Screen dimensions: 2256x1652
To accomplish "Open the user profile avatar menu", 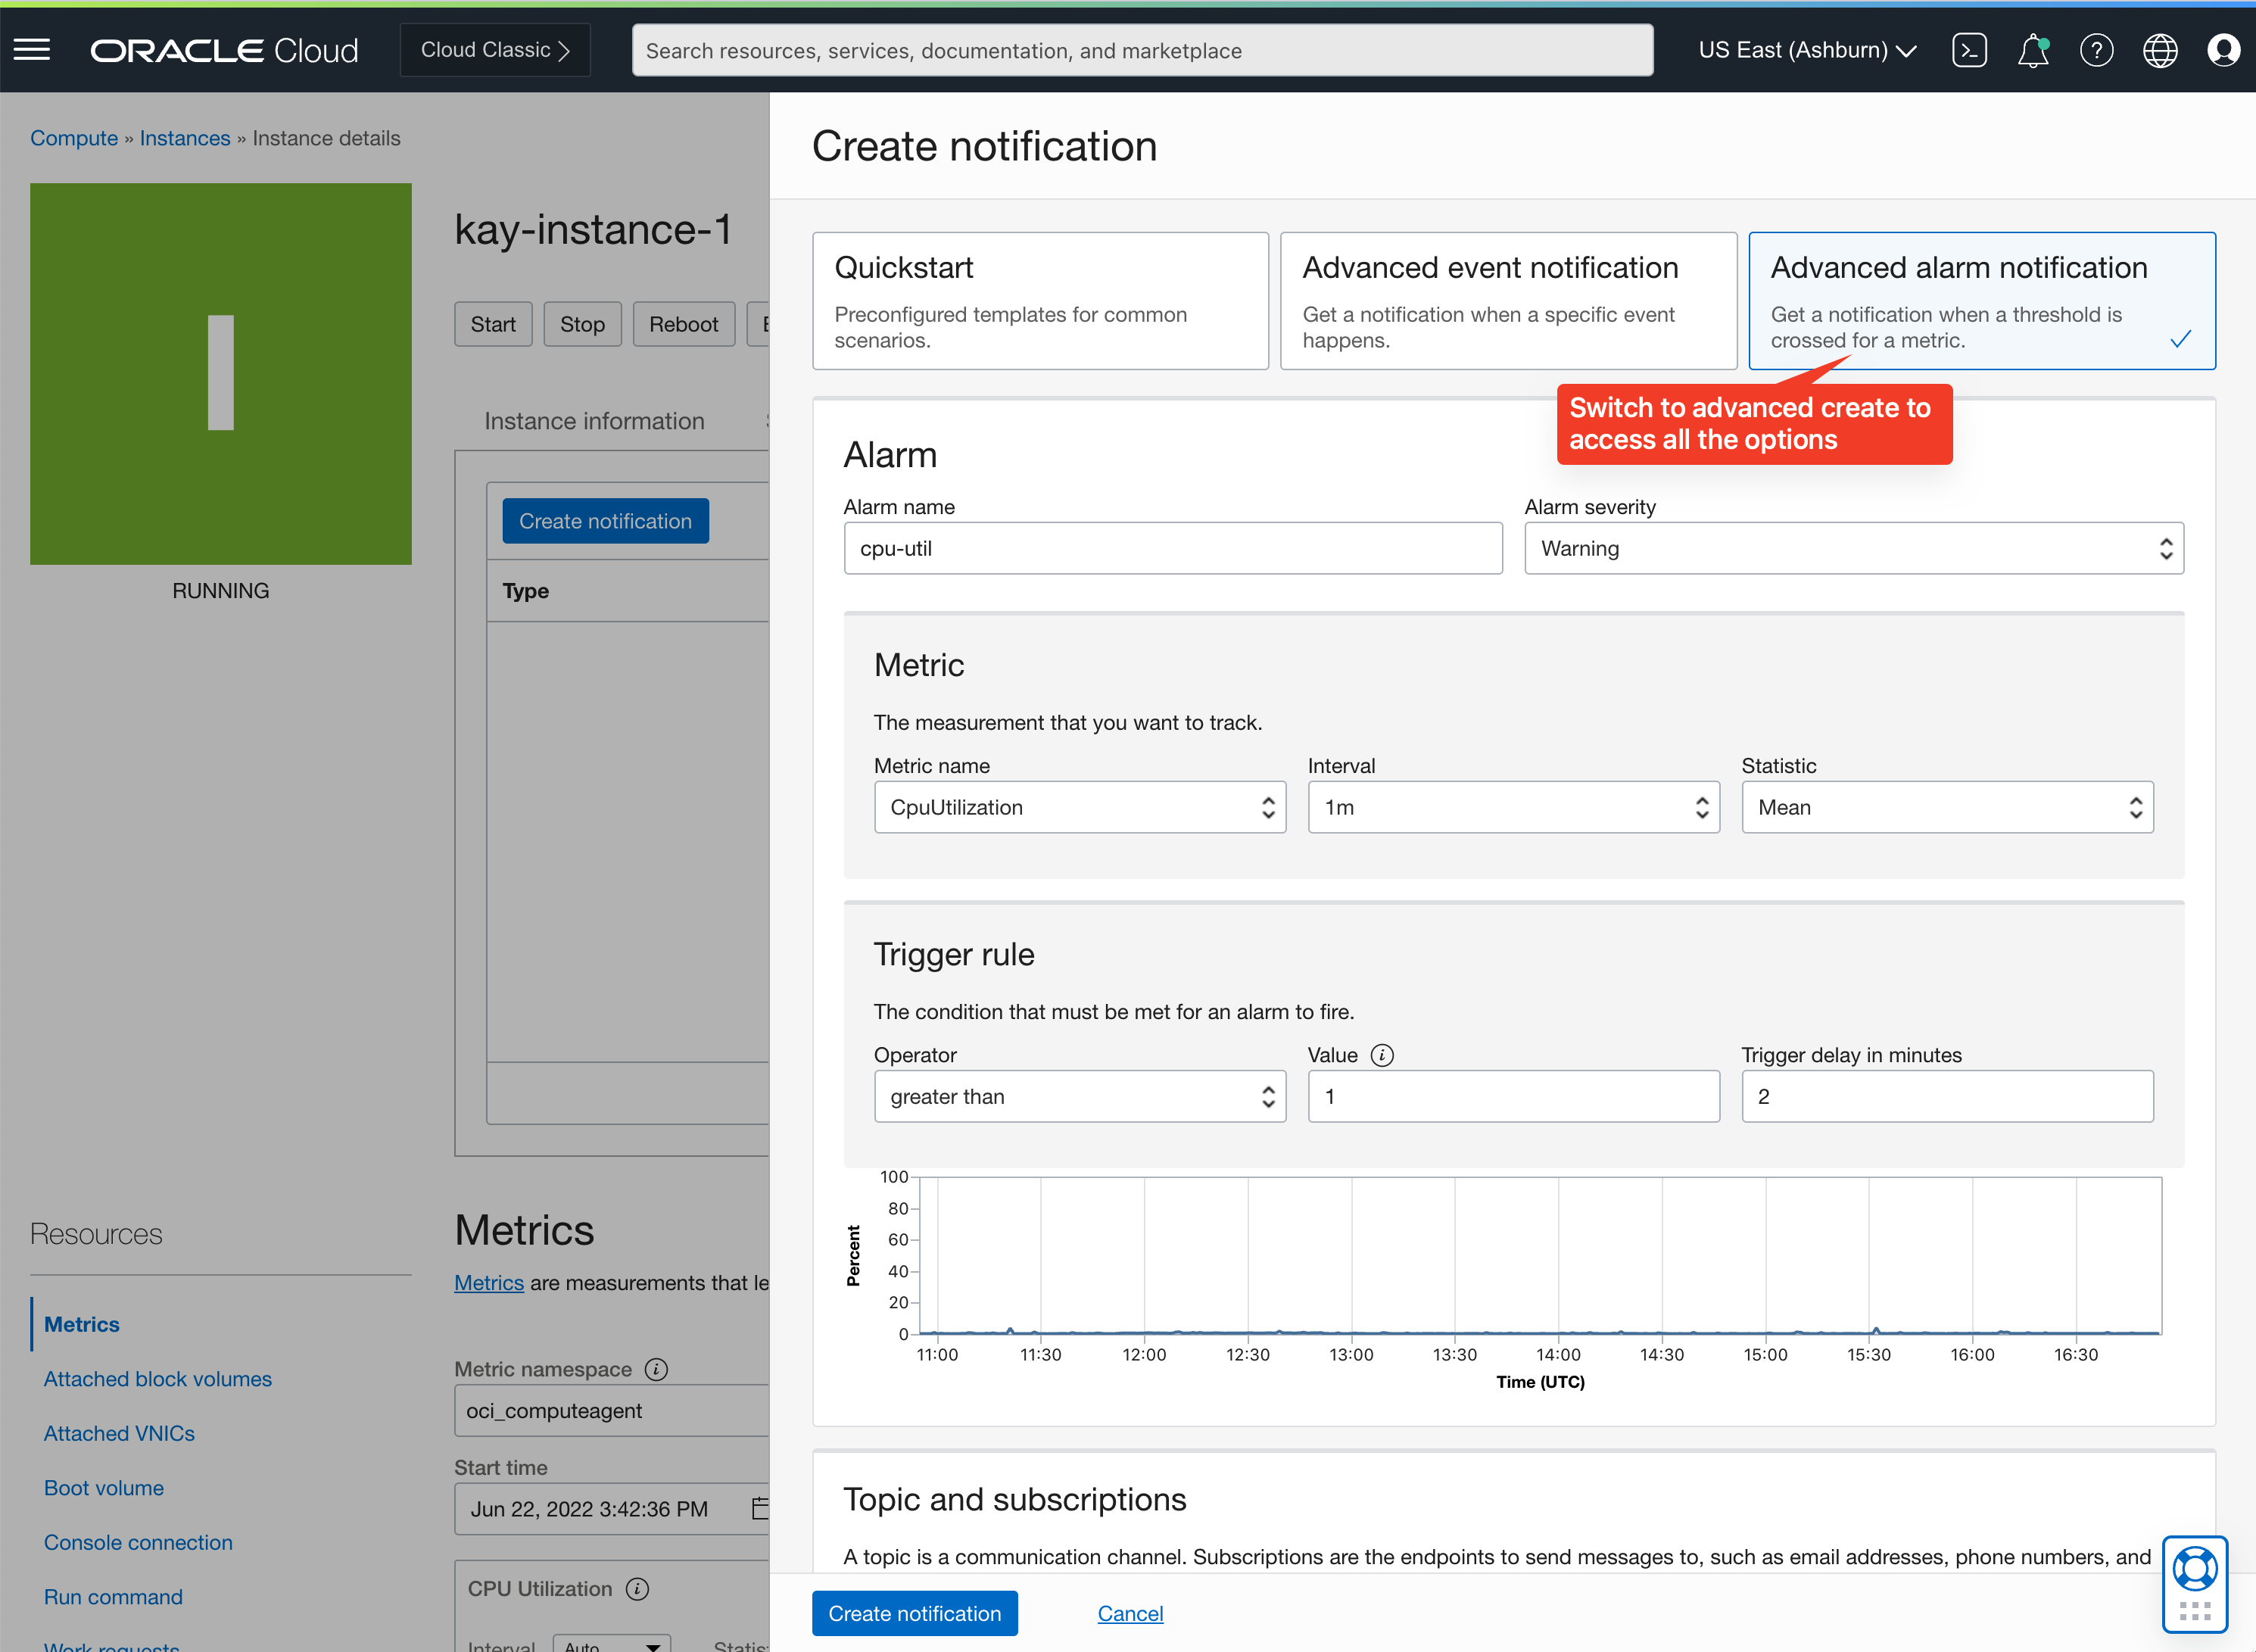I will [x=2223, y=49].
